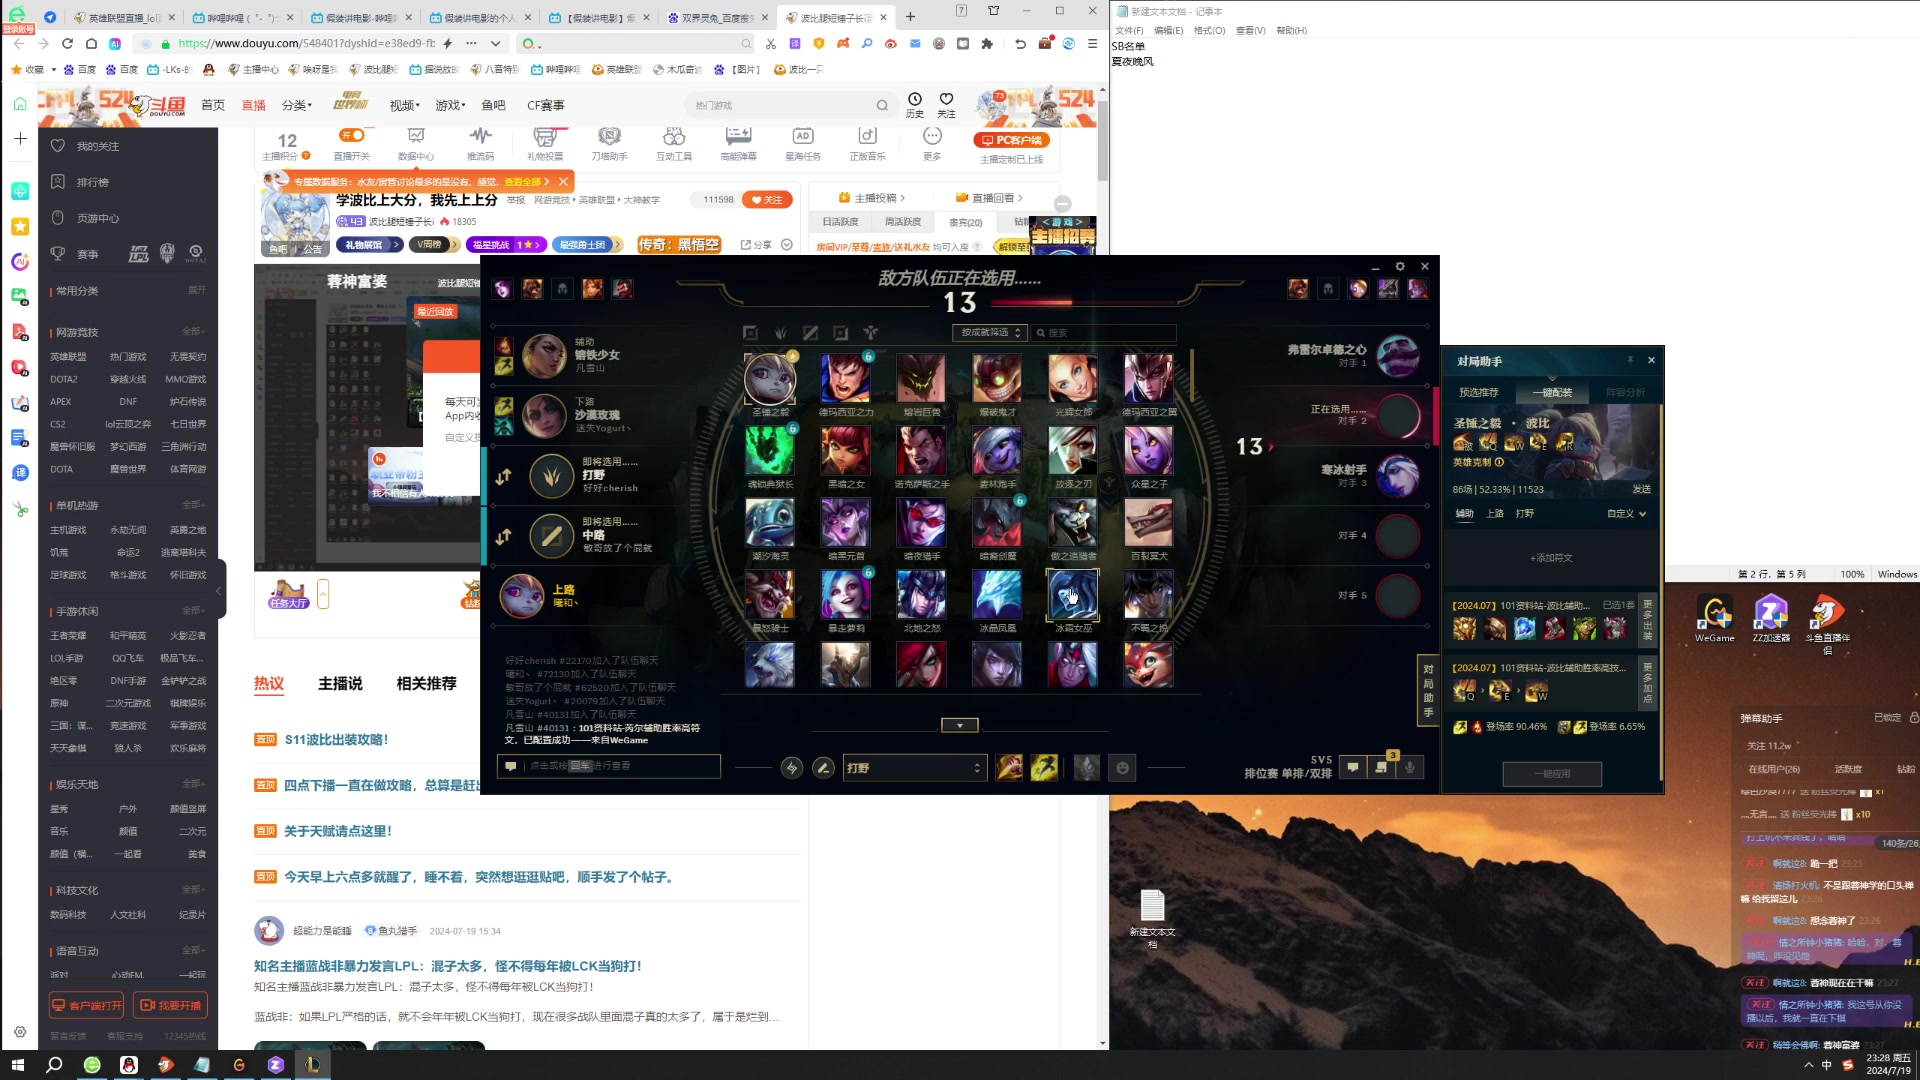Image resolution: width=1920 pixels, height=1080 pixels.
Task: Toggle the 直播开关 switch on Douyu
Action: point(352,135)
